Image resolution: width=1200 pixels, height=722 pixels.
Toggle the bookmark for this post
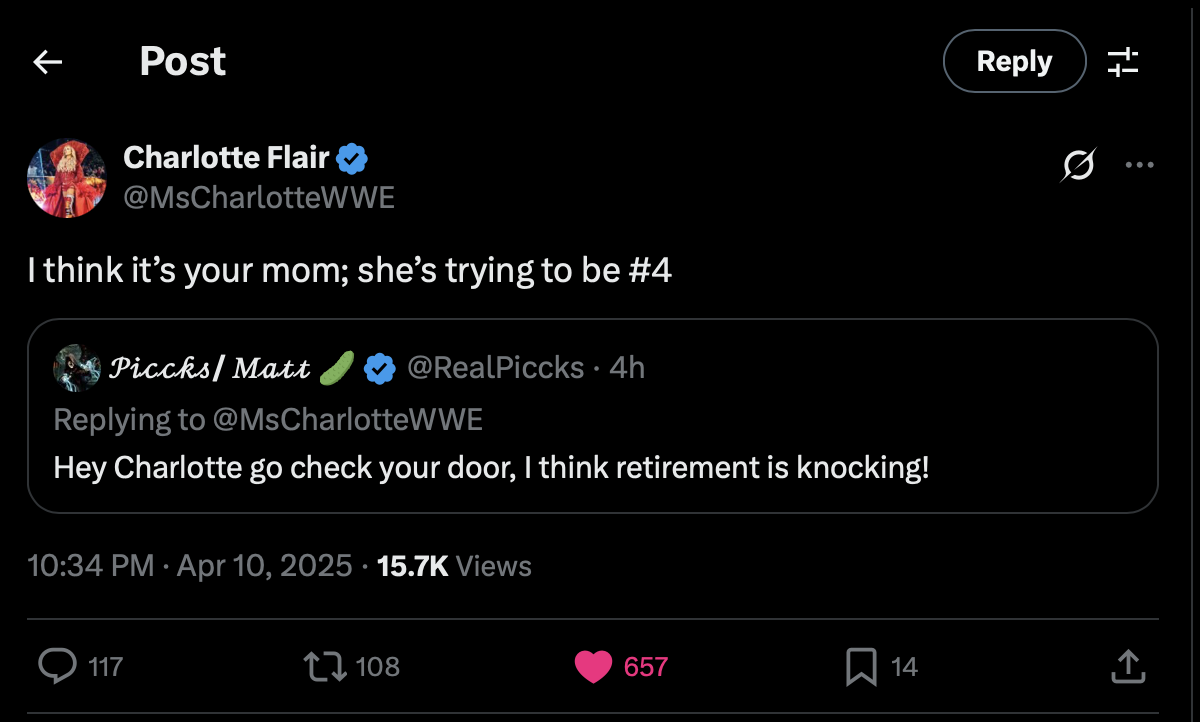(x=861, y=667)
